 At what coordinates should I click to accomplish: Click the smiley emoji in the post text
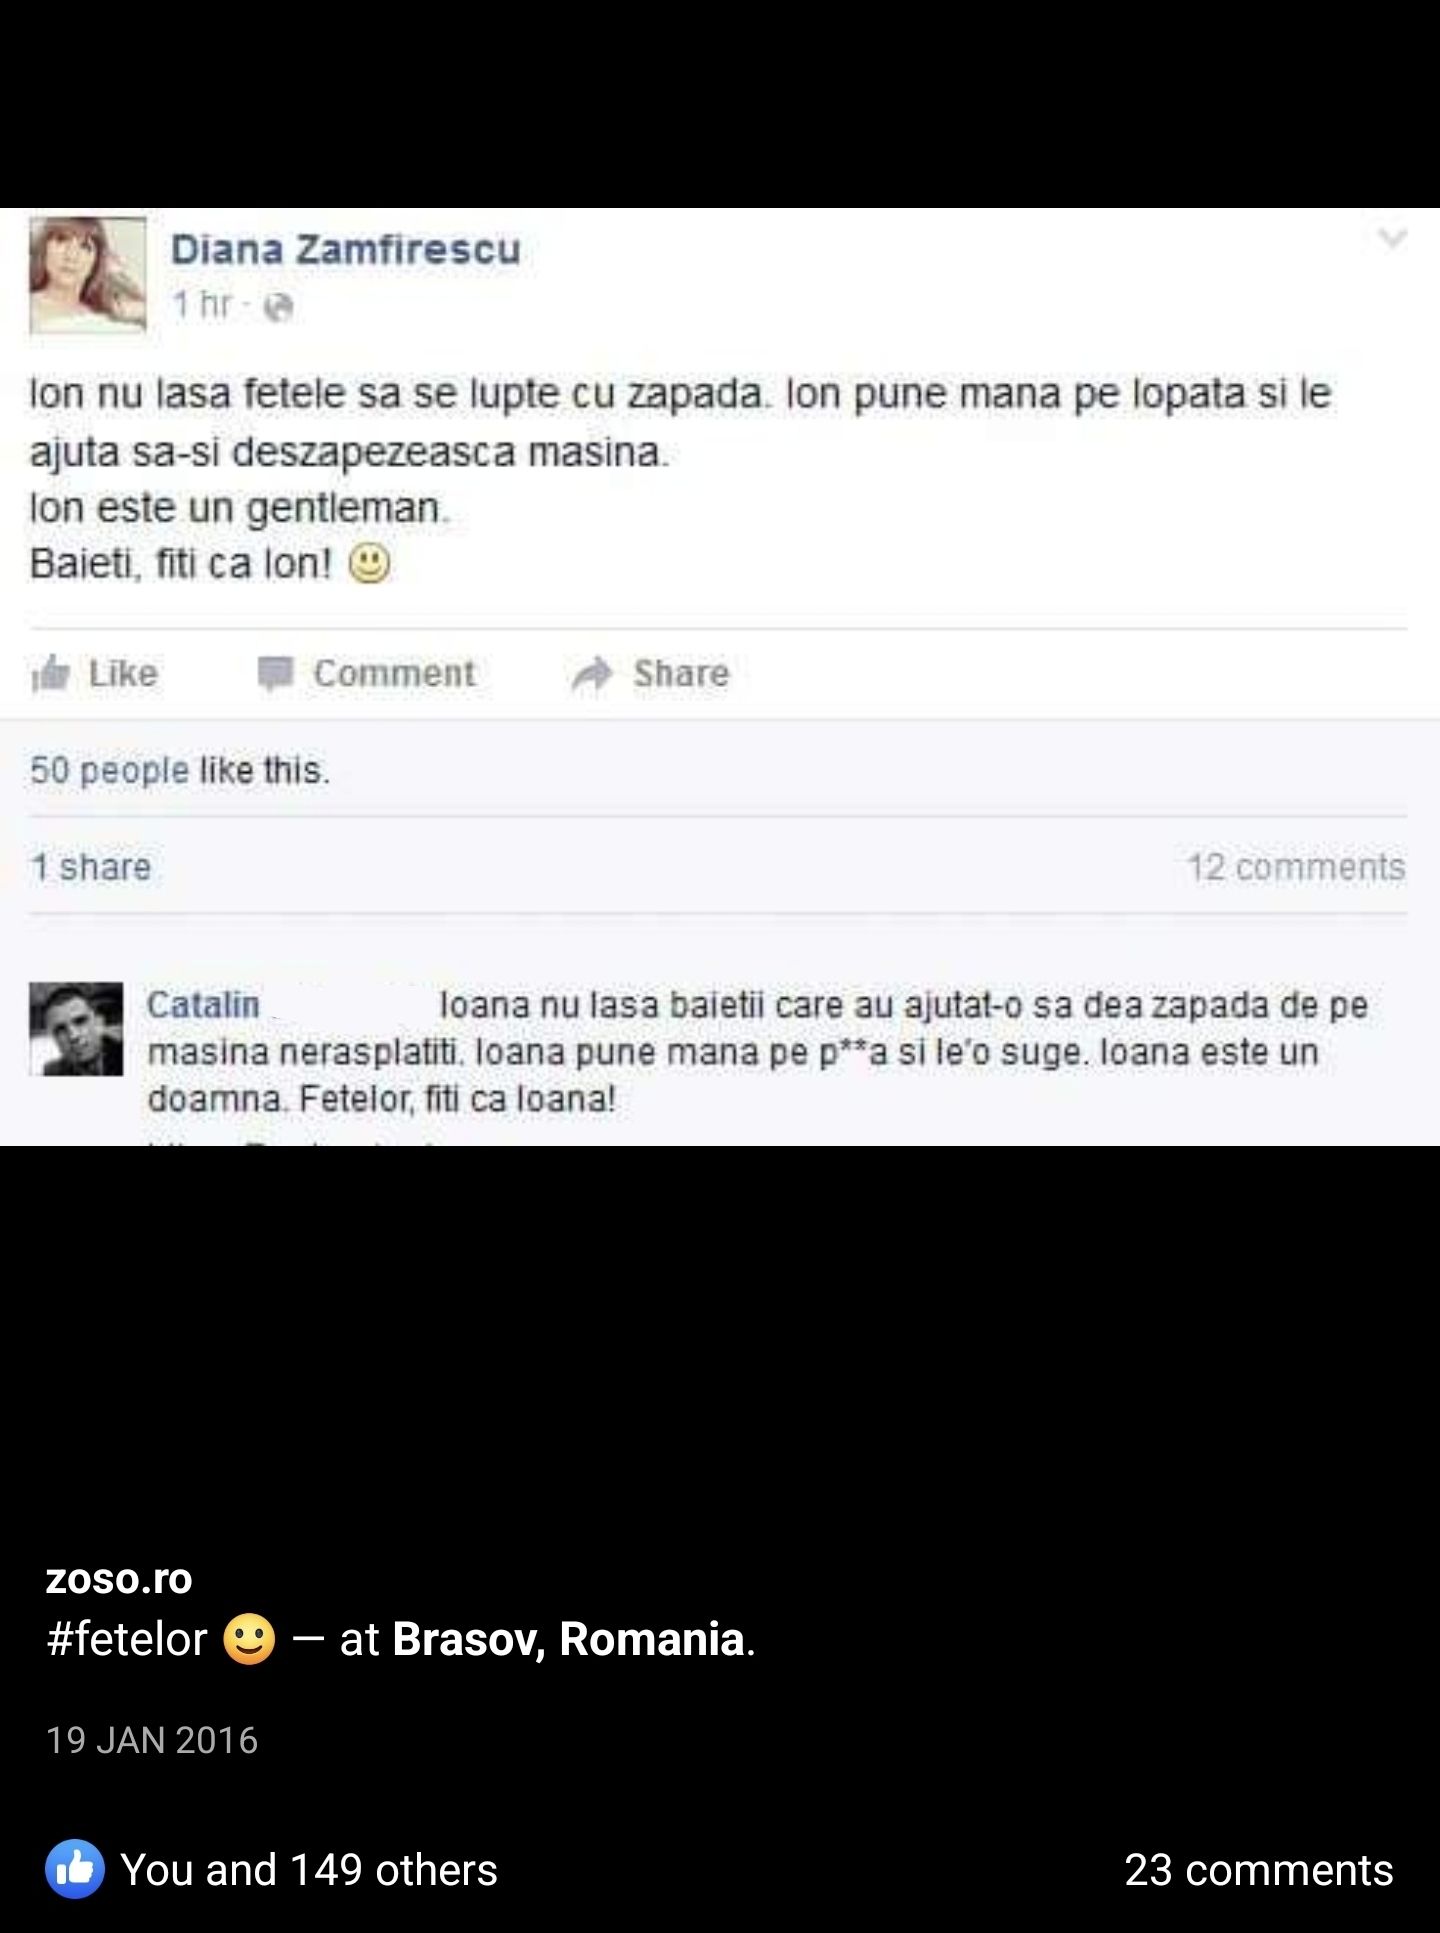(x=369, y=565)
